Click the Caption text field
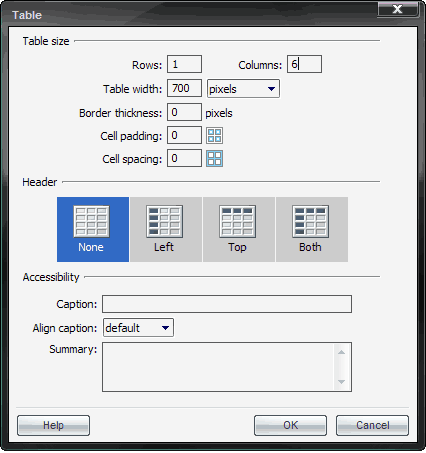The width and height of the screenshot is (426, 453). coord(227,304)
